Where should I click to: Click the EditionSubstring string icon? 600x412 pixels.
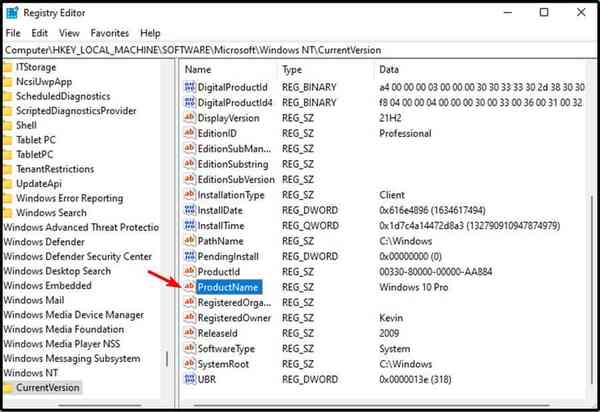pos(190,164)
